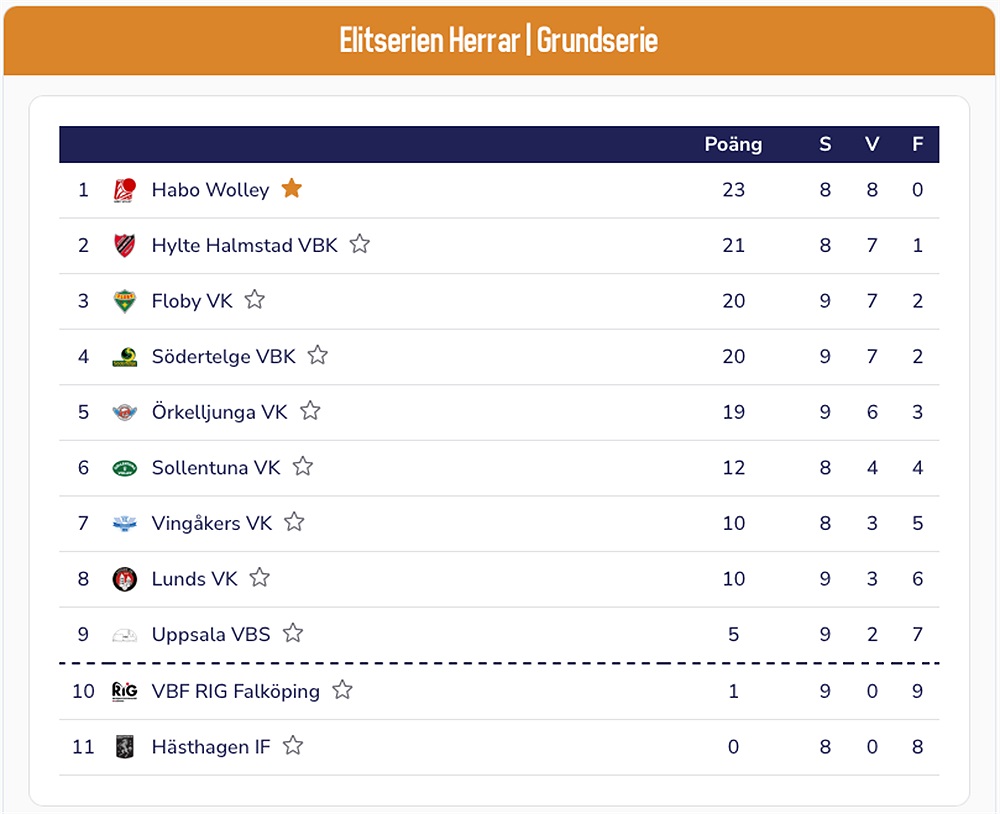Screen dimensions: 1000x814
Task: Favorite Hylte Halmstad VBK with the star
Action: [360, 244]
